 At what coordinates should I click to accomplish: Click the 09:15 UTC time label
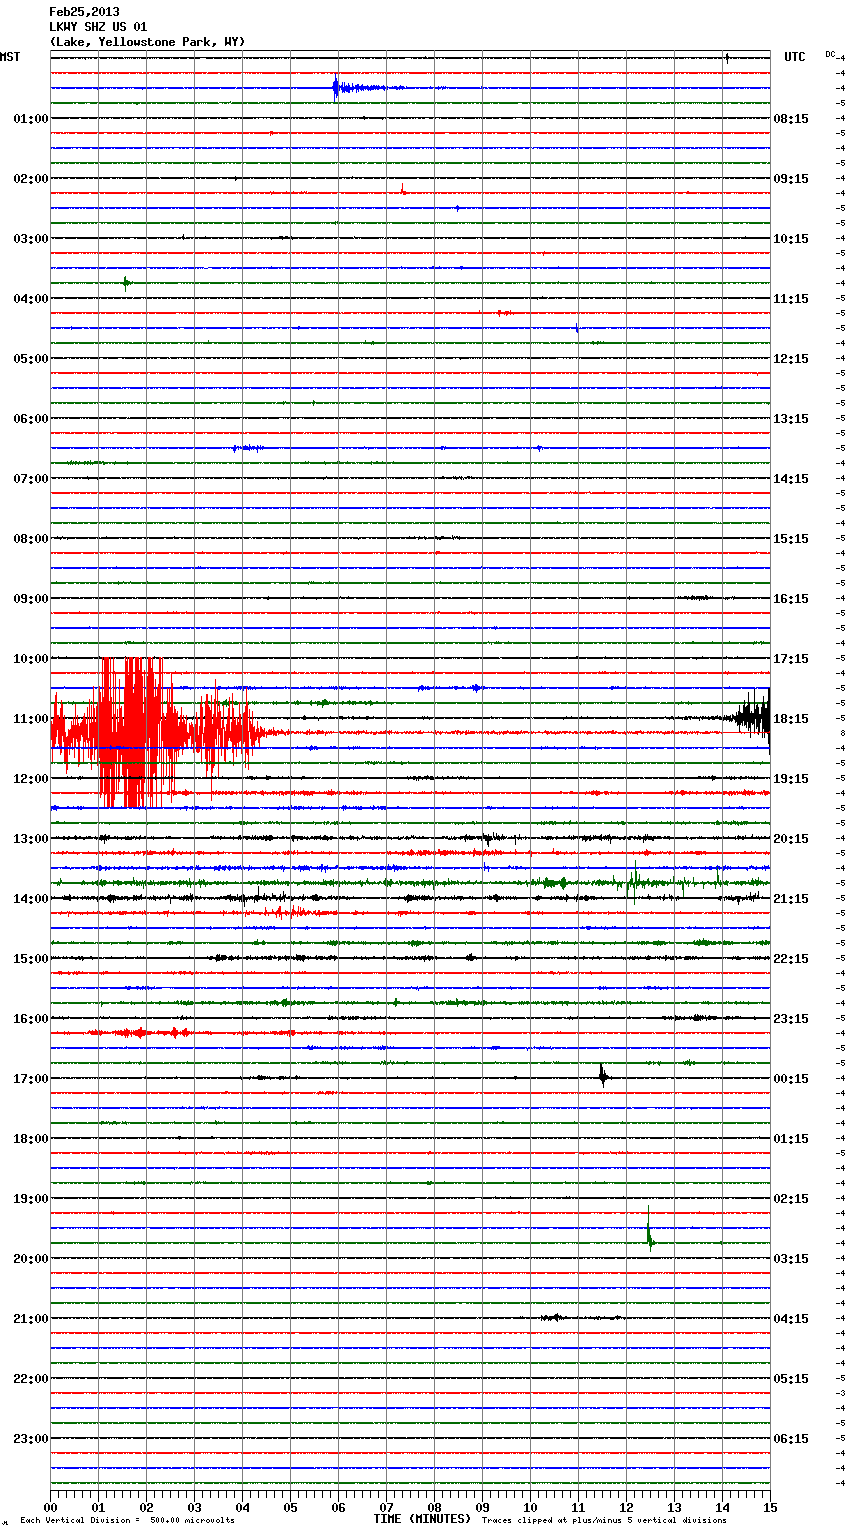click(x=791, y=179)
